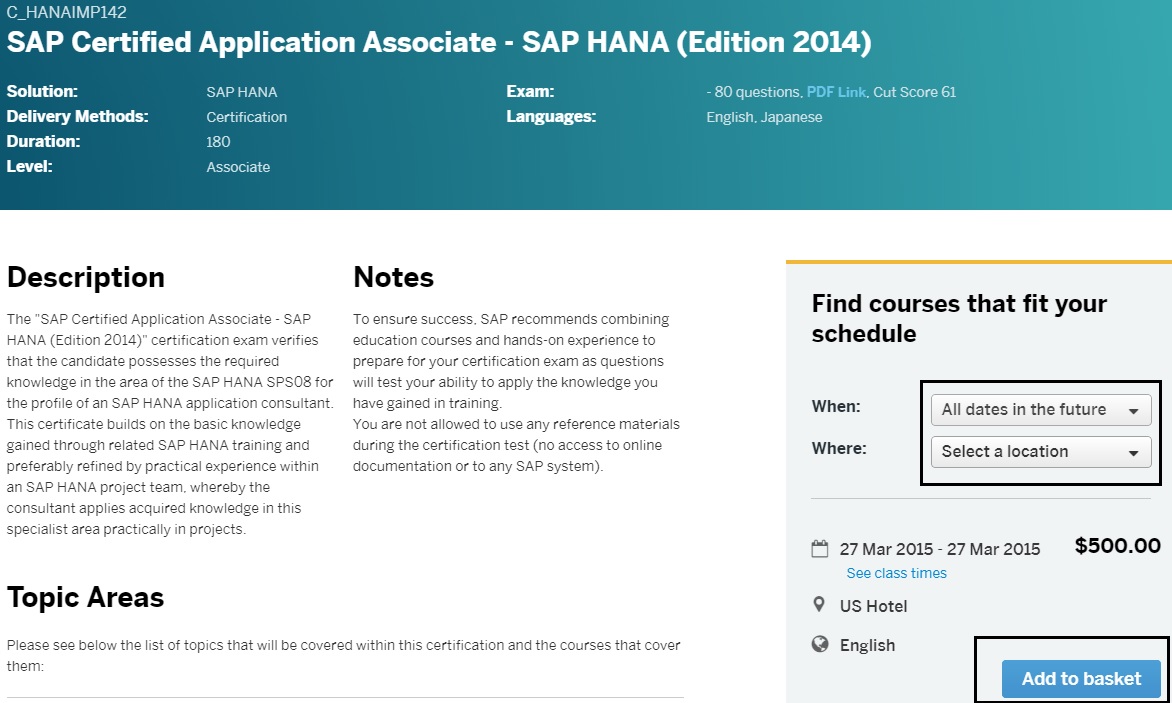Click the globe icon beside English
Screen dimensions: 1172x703
click(820, 643)
